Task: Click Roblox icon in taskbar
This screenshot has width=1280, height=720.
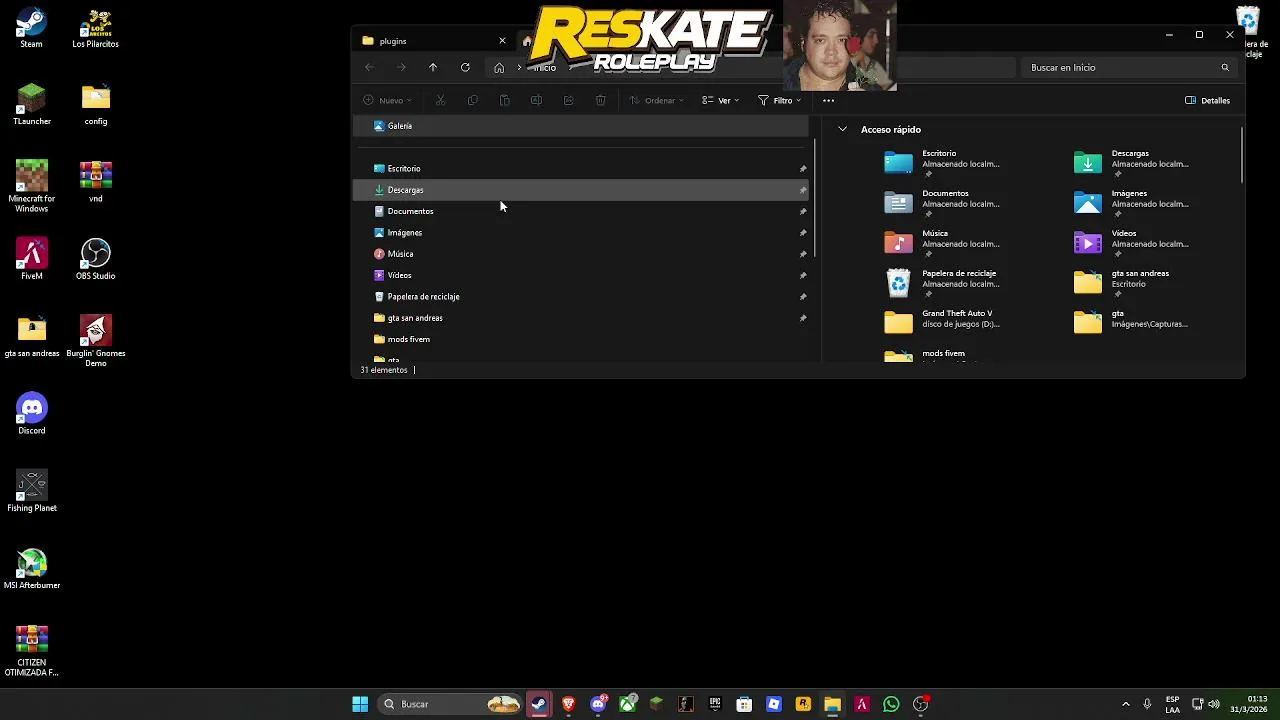Action: coord(774,704)
